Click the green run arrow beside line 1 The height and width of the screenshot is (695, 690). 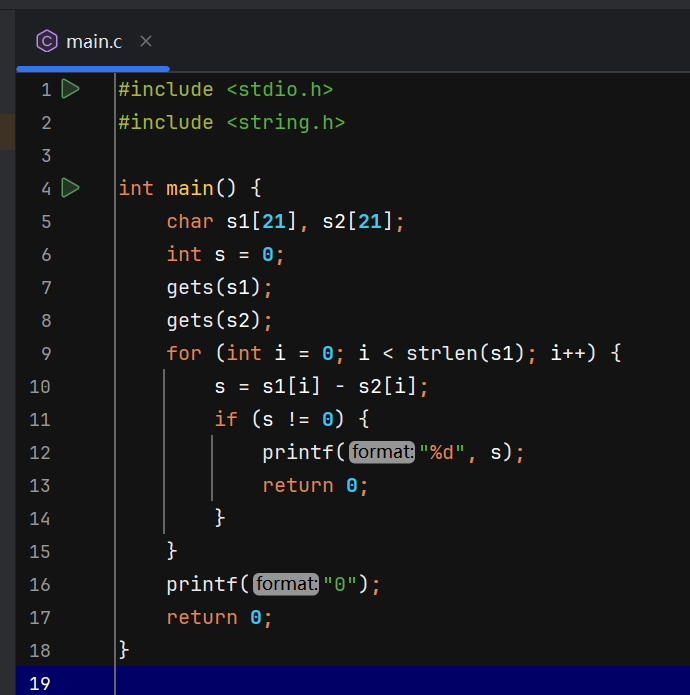tap(70, 89)
